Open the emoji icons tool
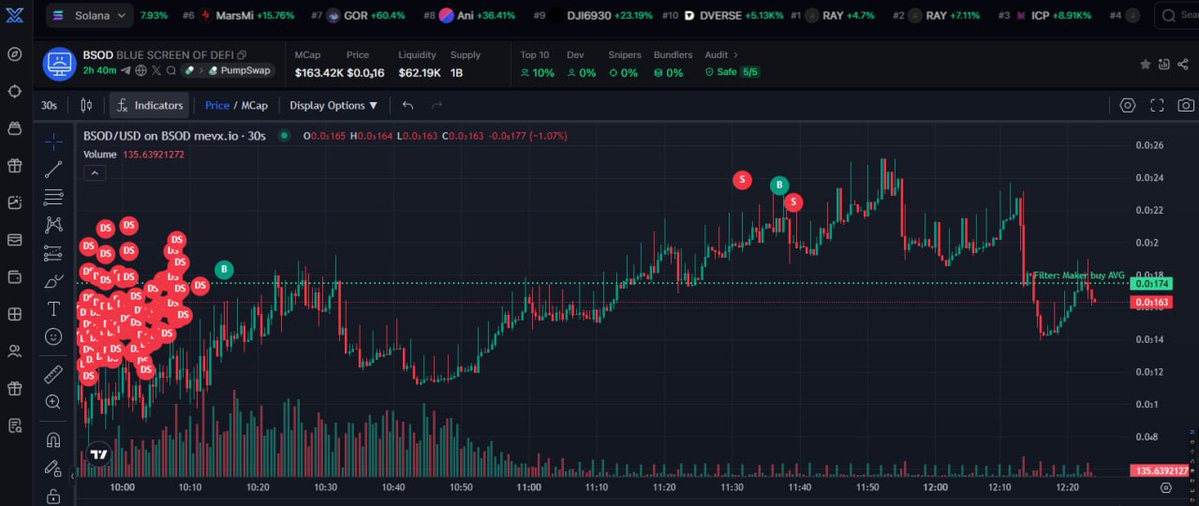 tap(54, 336)
